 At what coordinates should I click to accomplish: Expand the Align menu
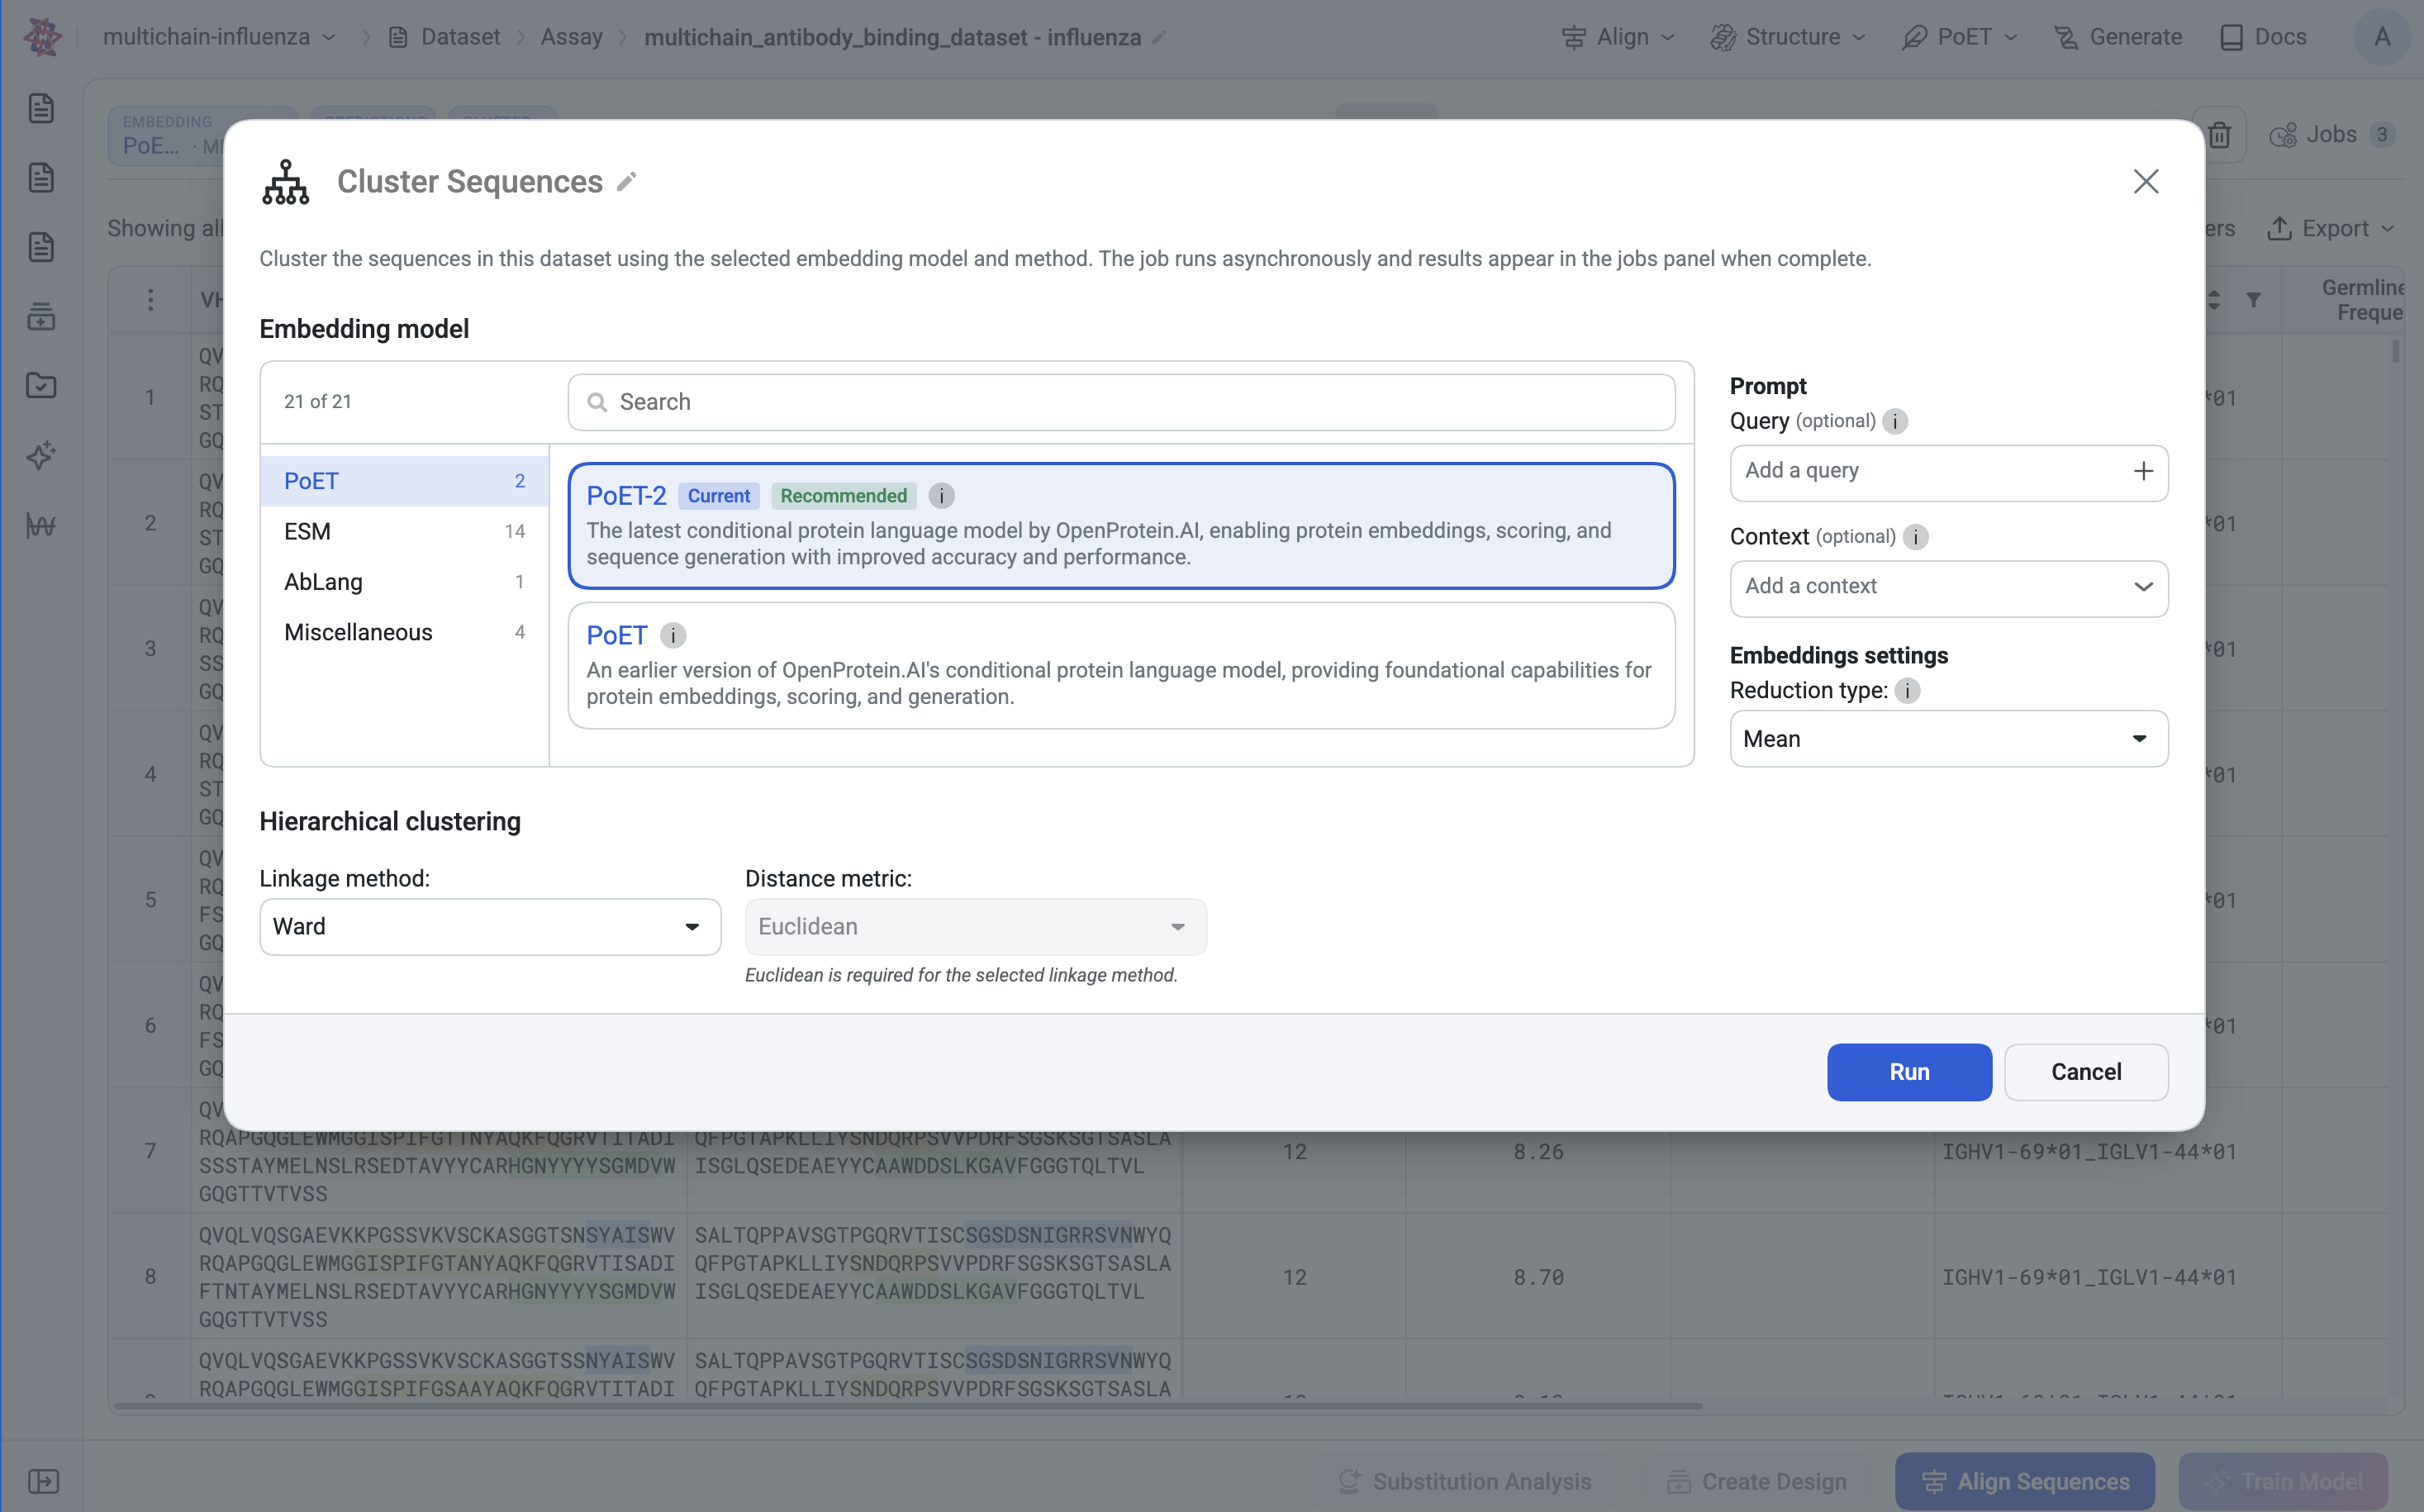1617,37
